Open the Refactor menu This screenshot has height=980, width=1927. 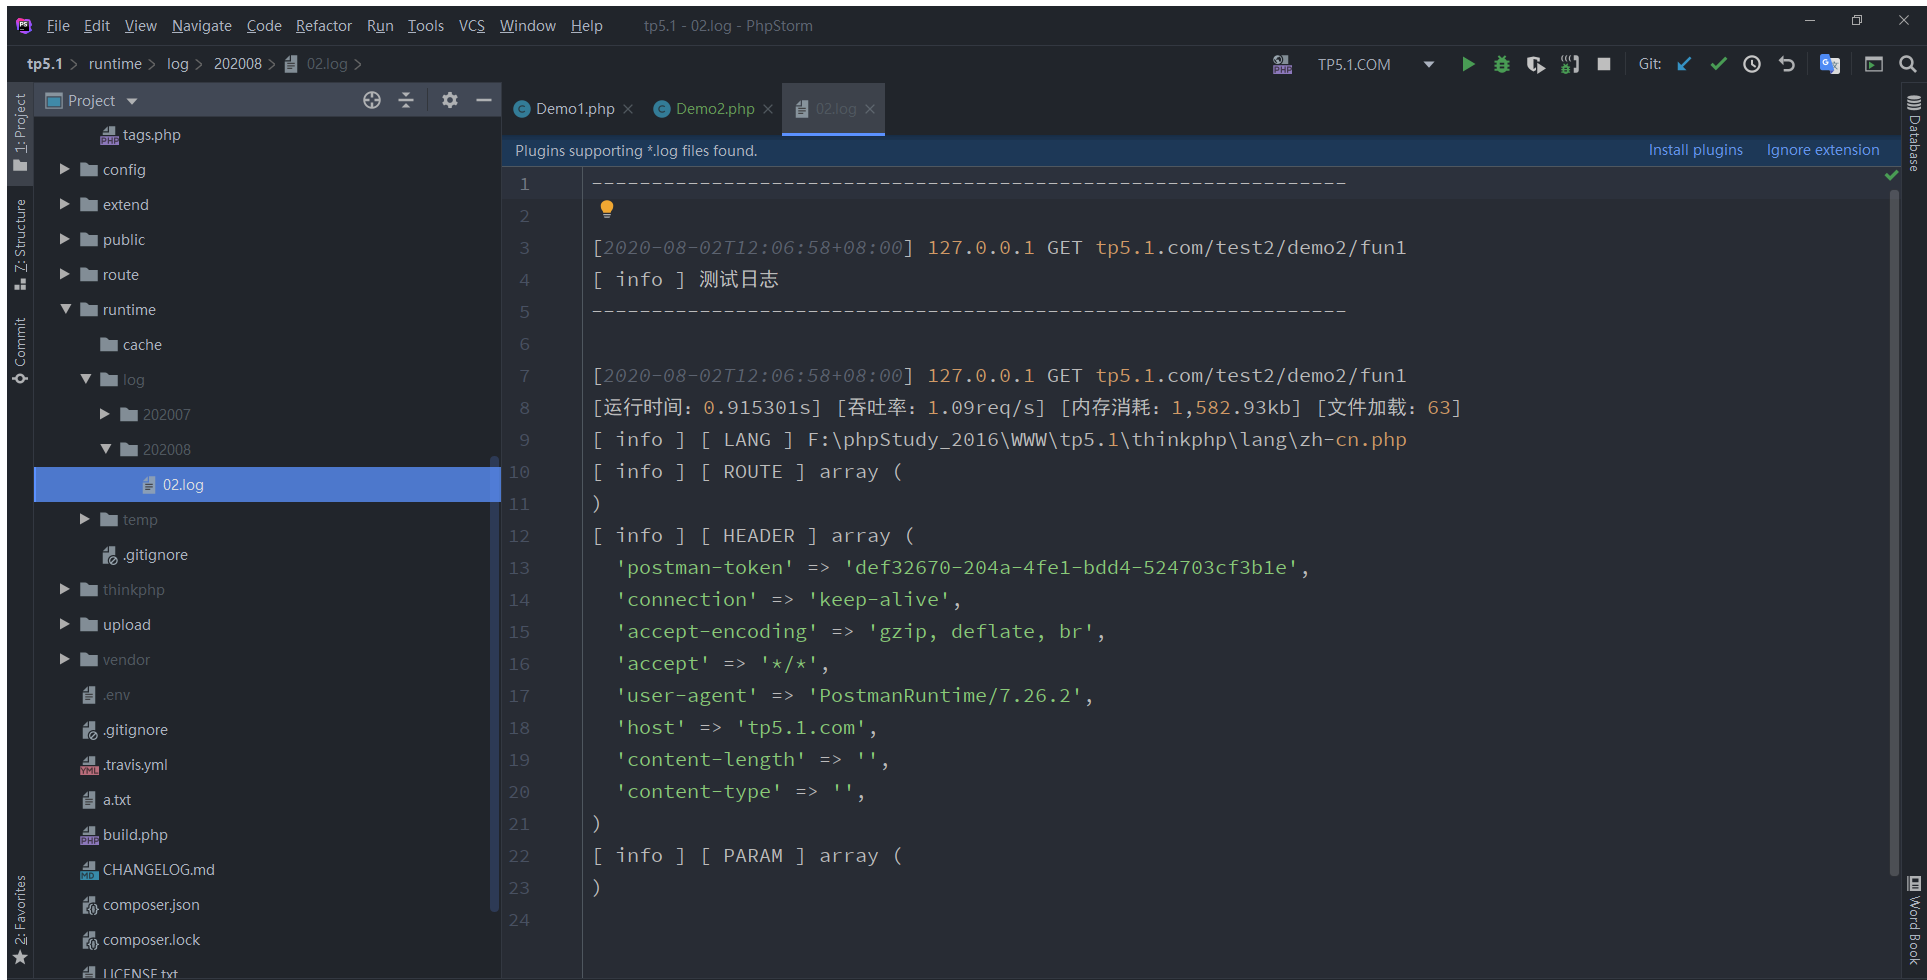click(323, 25)
